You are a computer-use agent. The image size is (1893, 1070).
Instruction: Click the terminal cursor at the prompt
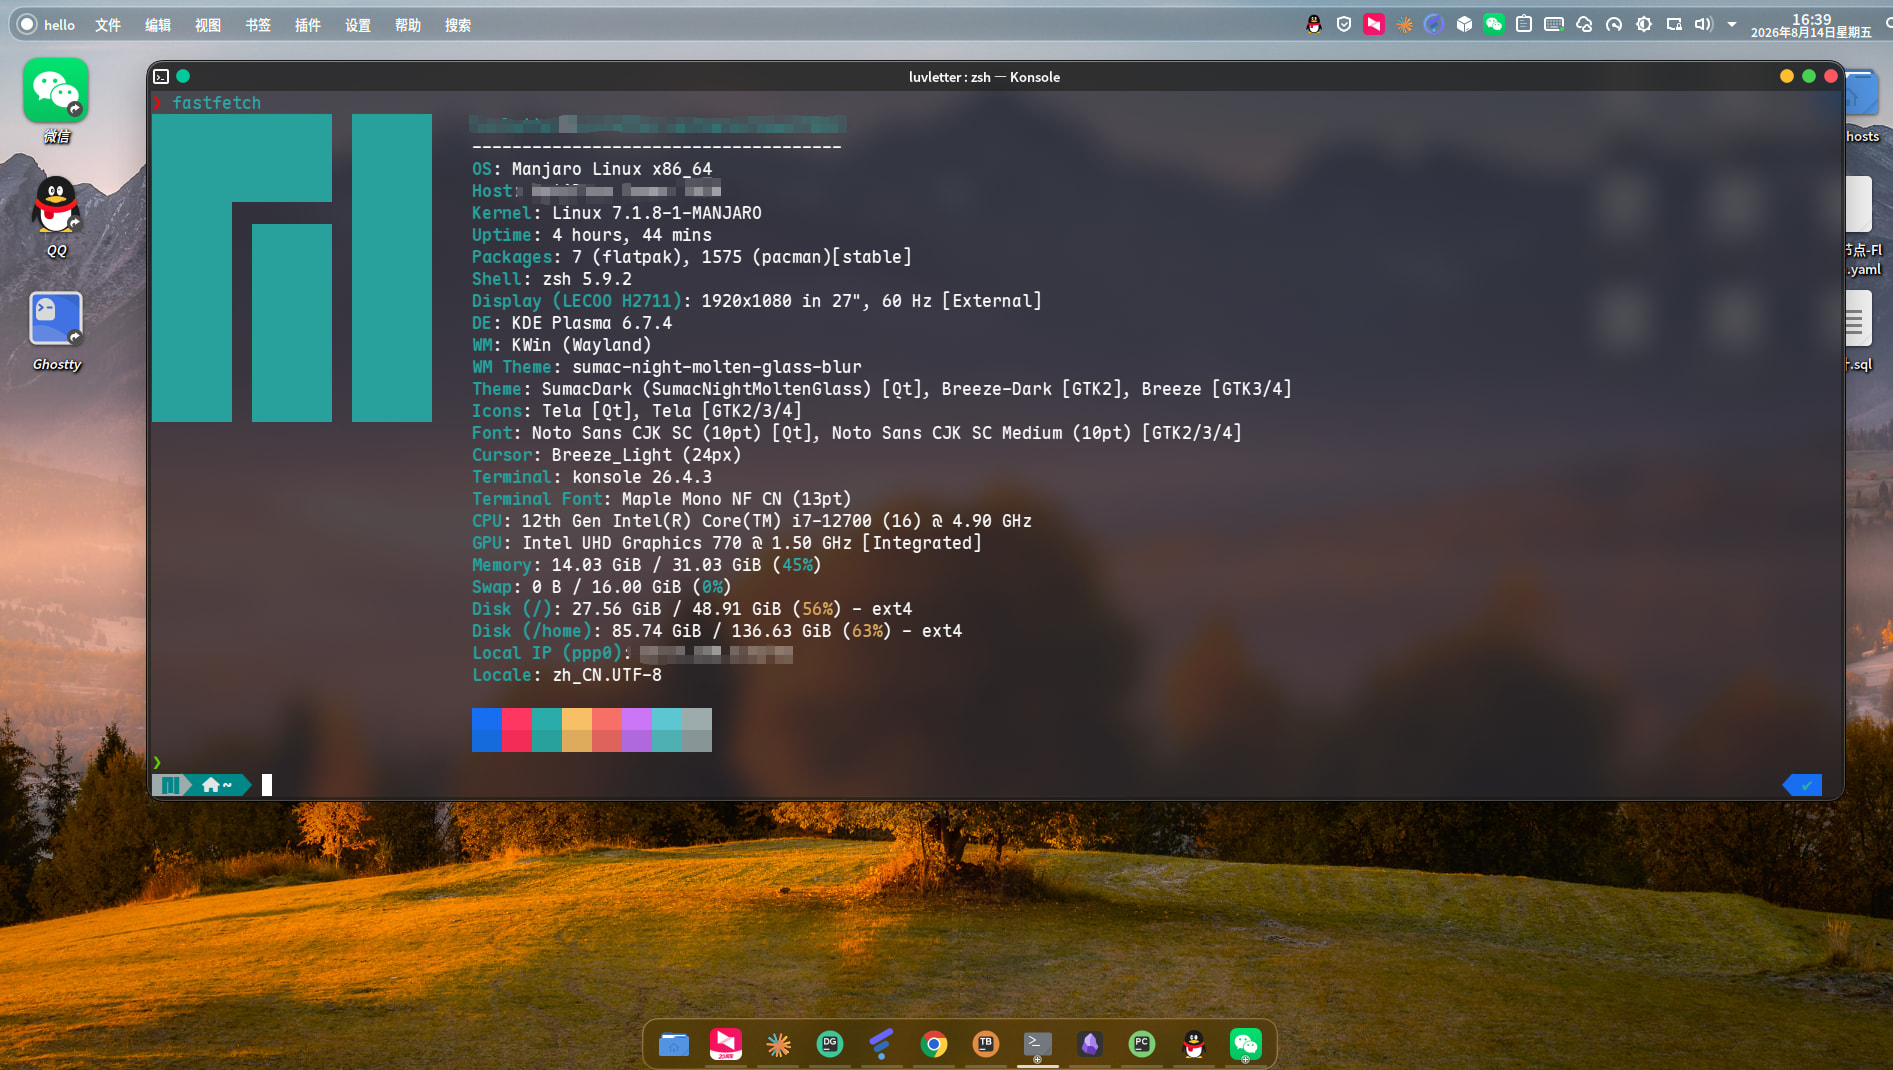(267, 785)
